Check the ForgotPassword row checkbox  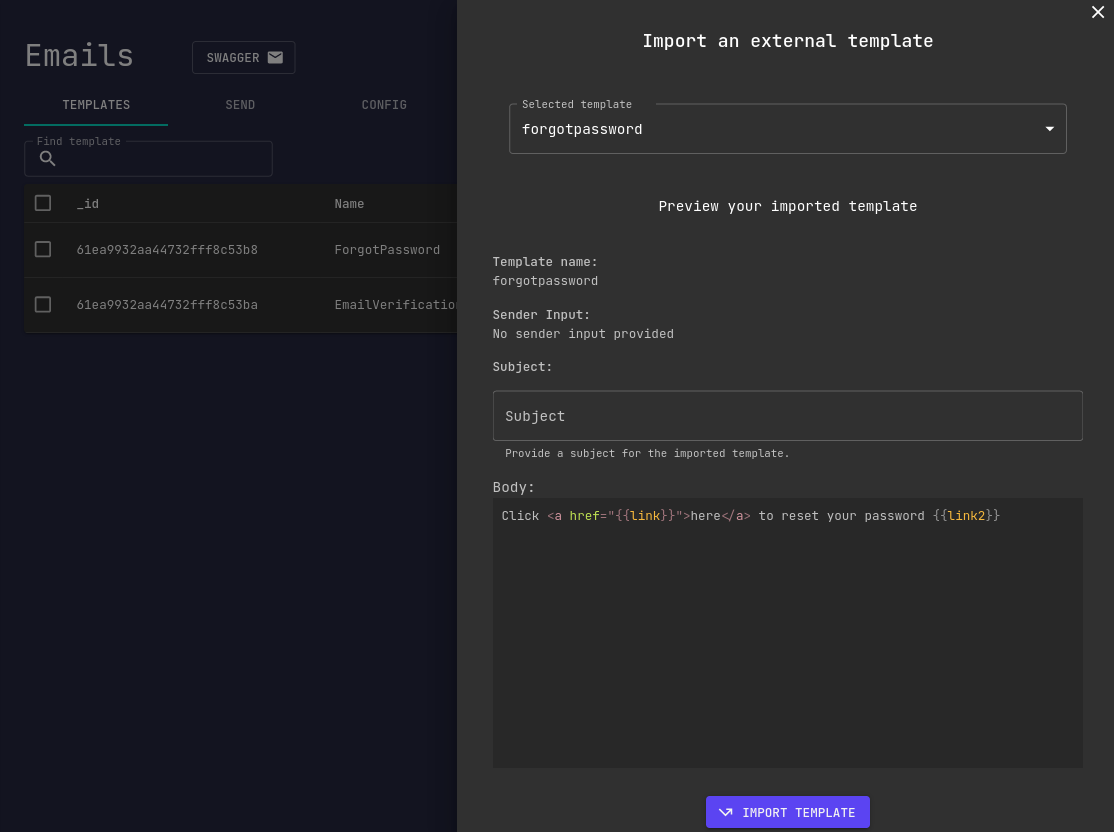(x=43, y=249)
